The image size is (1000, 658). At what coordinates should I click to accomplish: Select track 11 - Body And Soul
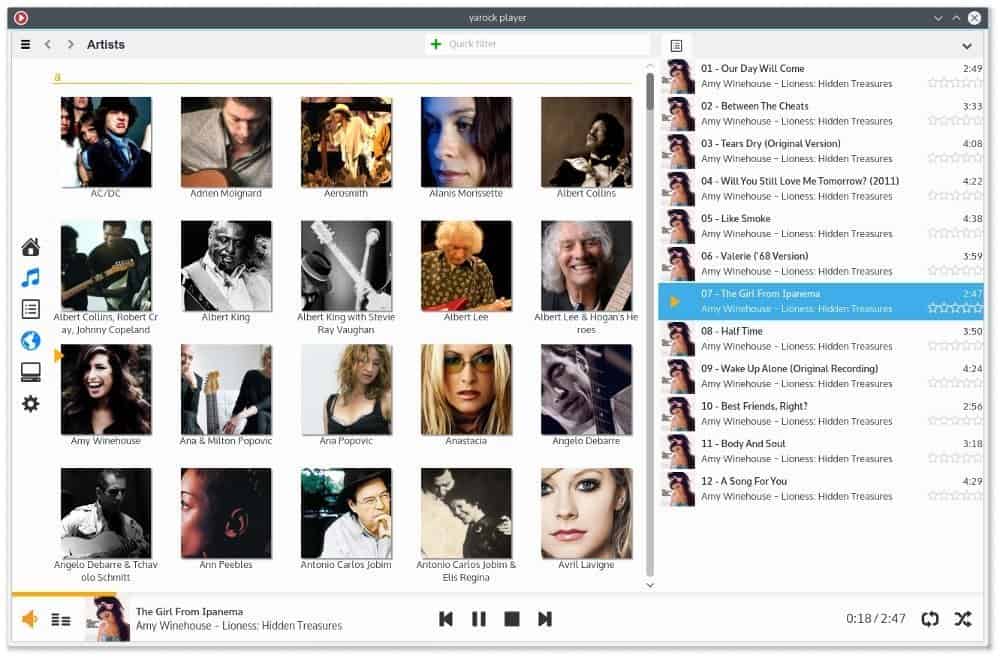pyautogui.click(x=821, y=451)
